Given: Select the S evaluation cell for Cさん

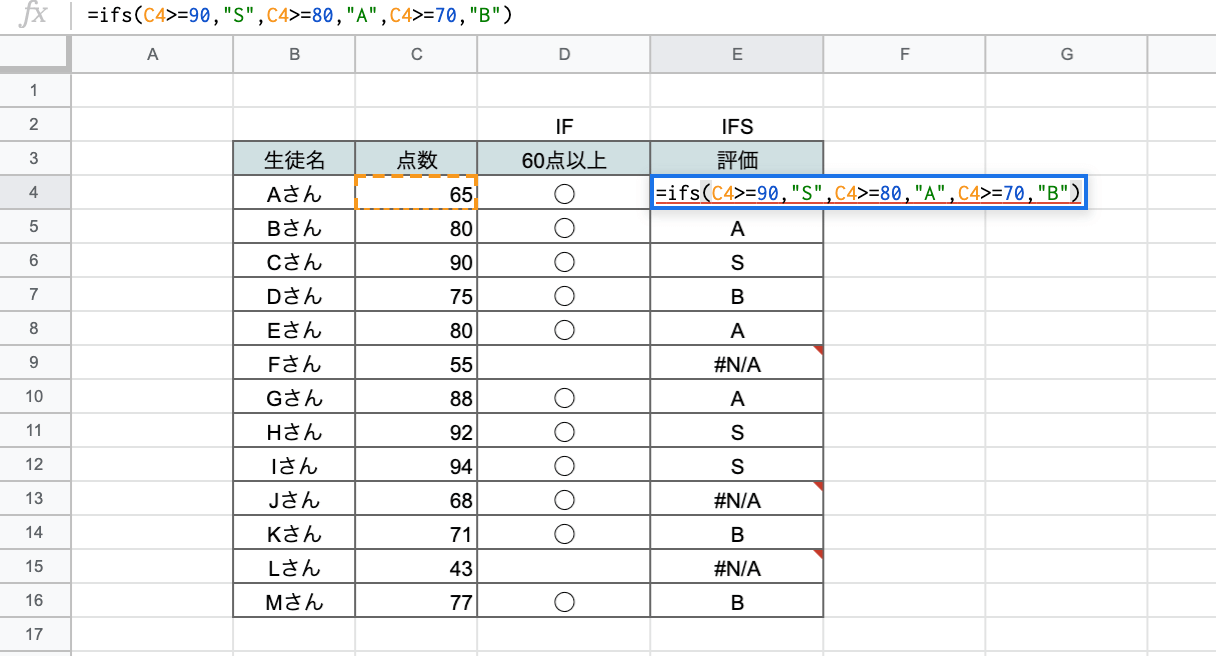Looking at the screenshot, I should [736, 261].
